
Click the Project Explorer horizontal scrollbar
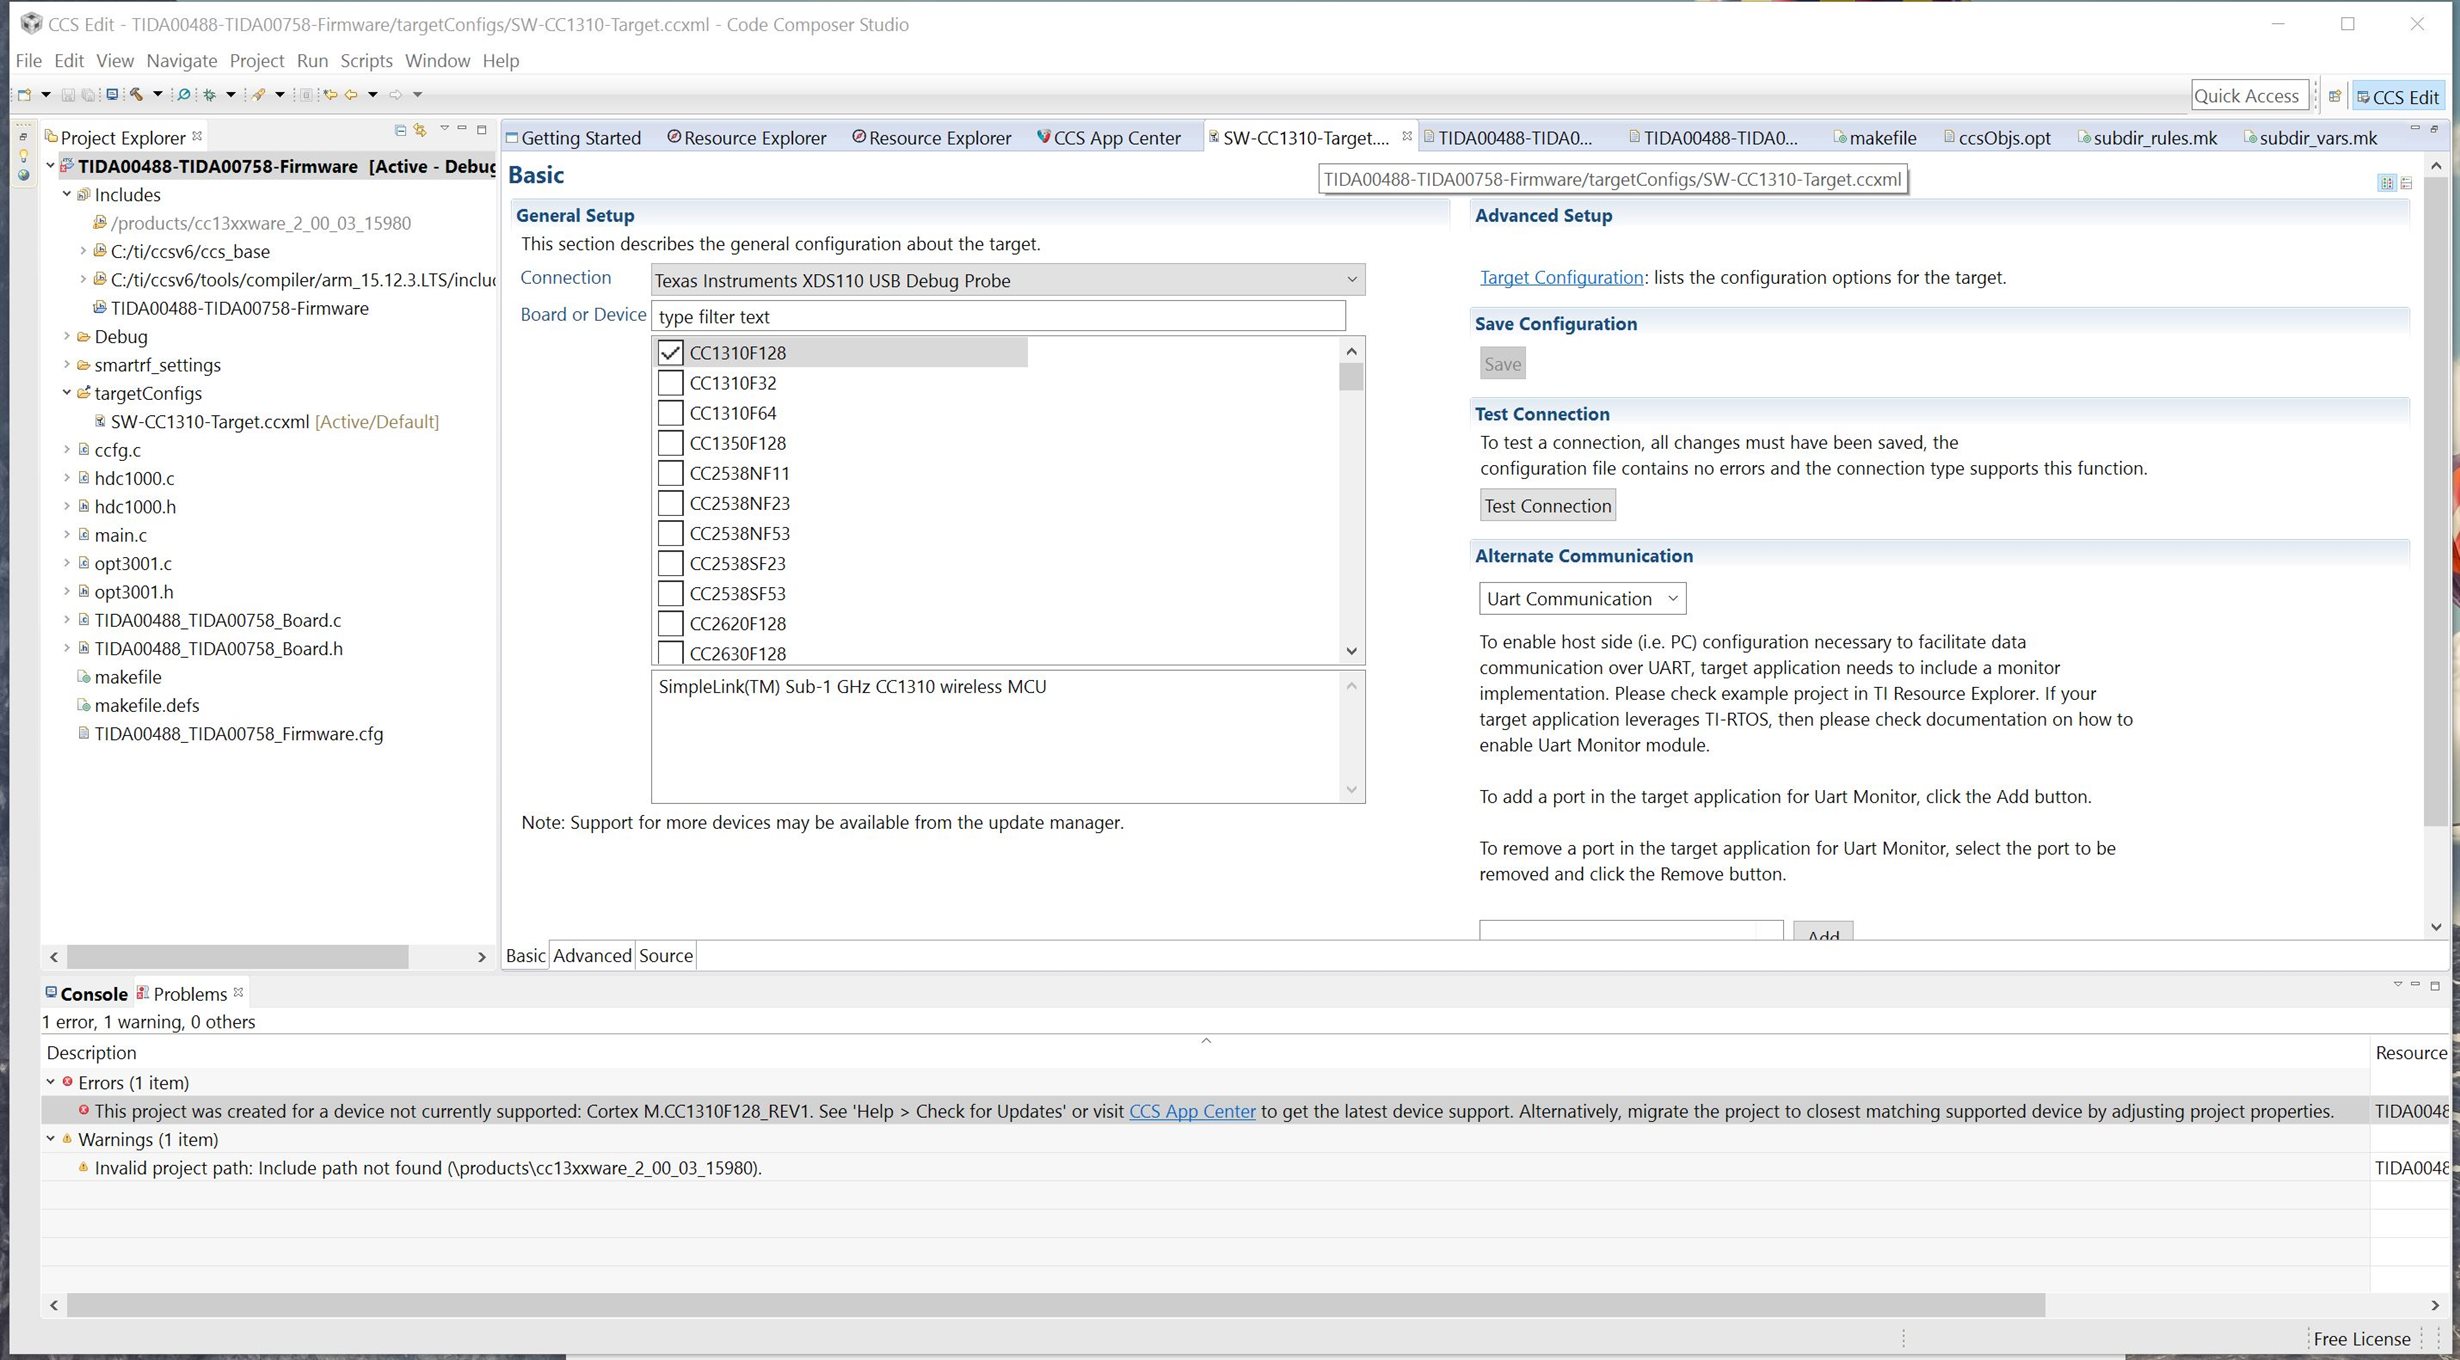point(237,956)
